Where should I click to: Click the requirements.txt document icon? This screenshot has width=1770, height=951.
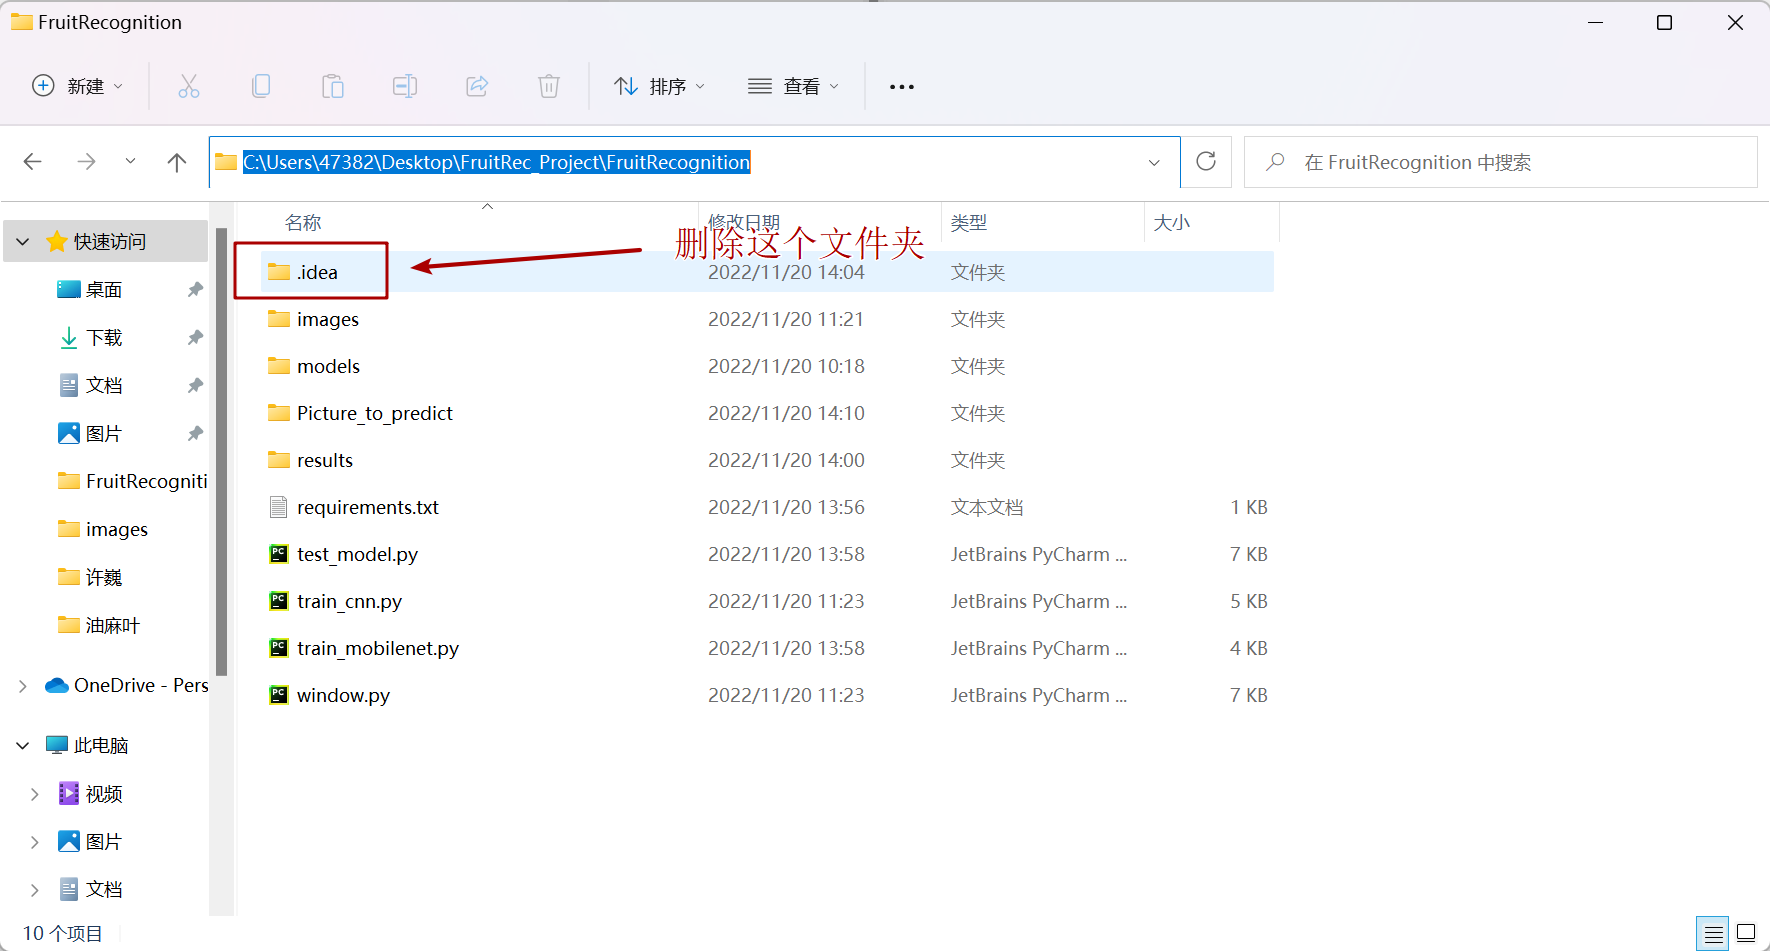click(x=279, y=507)
